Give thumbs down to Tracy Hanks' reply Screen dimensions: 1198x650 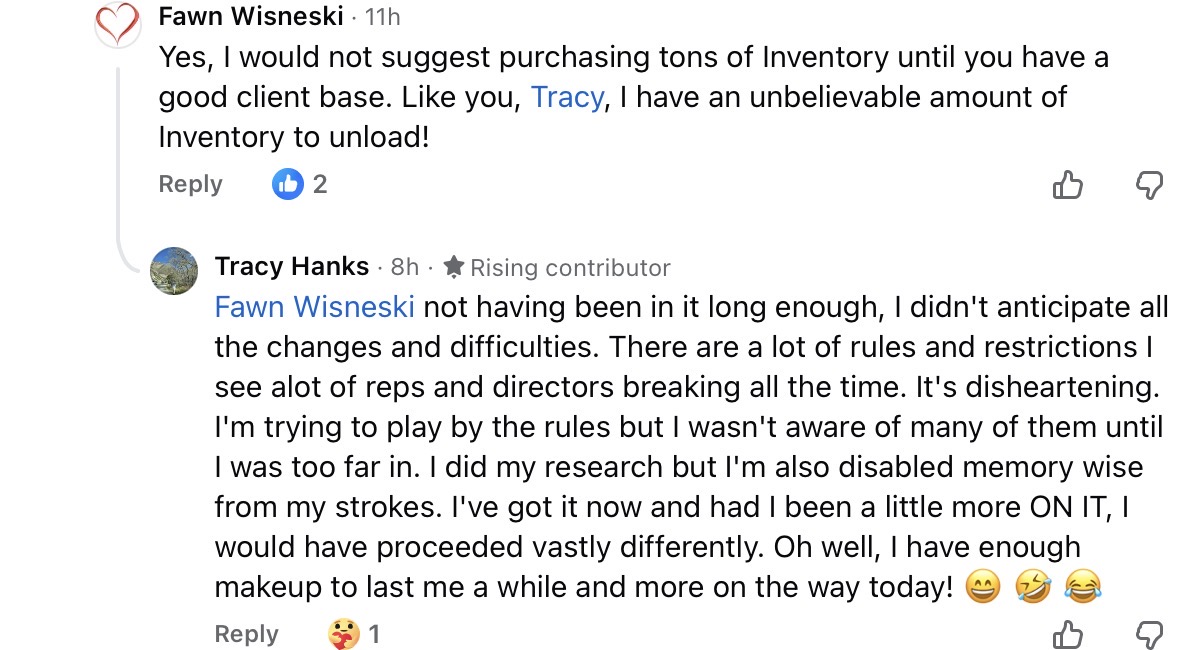pos(1150,634)
